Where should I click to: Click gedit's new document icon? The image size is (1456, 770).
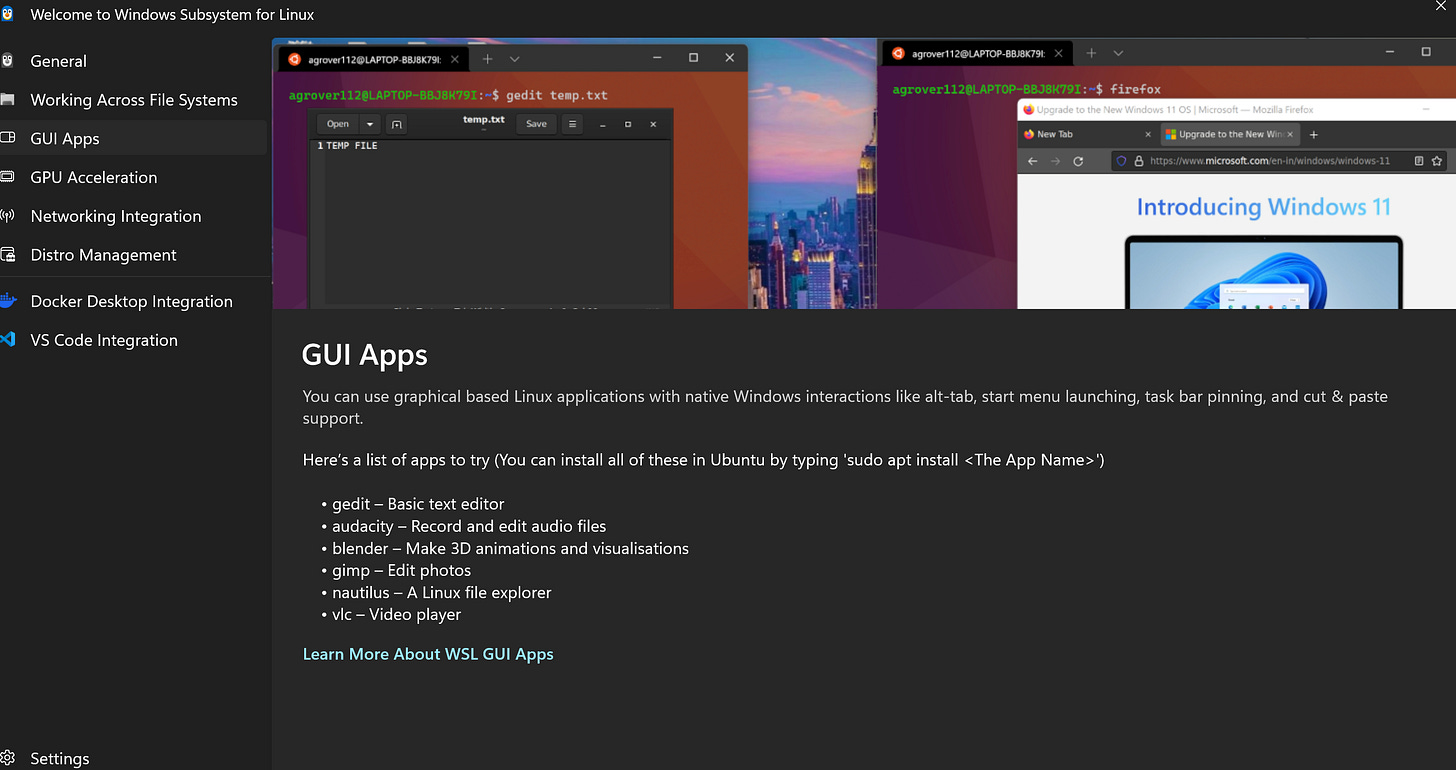(x=397, y=124)
